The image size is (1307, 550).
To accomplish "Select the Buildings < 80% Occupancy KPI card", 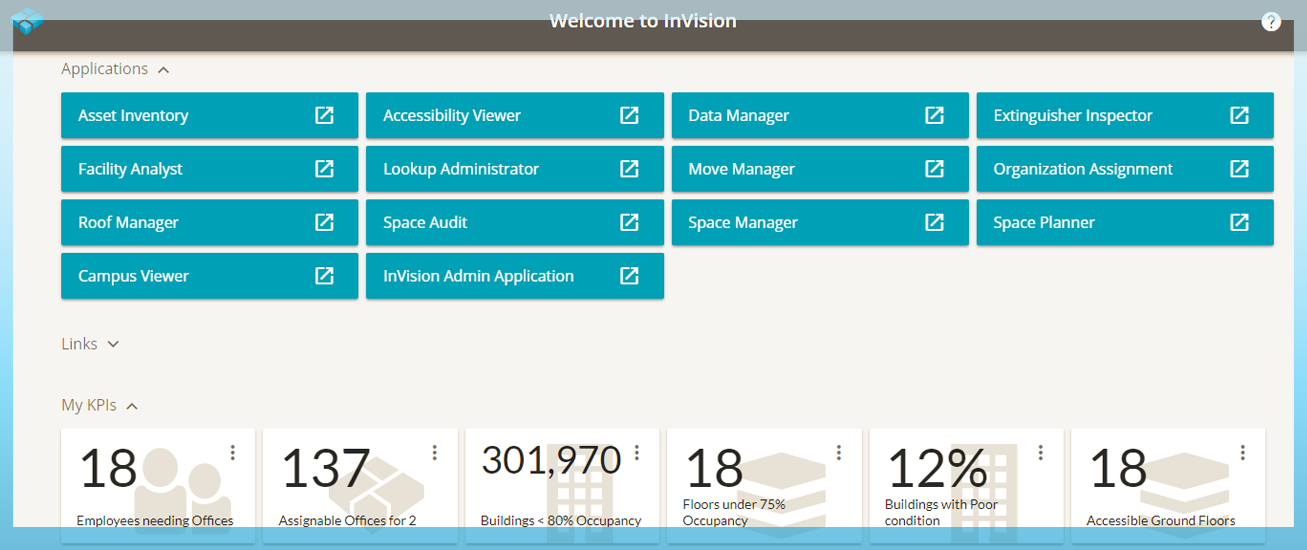I will coord(562,487).
